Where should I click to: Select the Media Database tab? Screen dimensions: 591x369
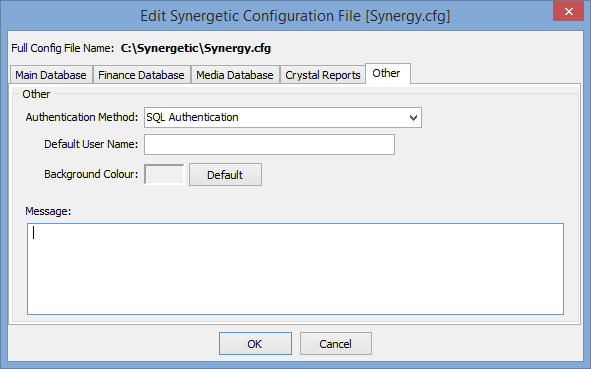(x=235, y=75)
